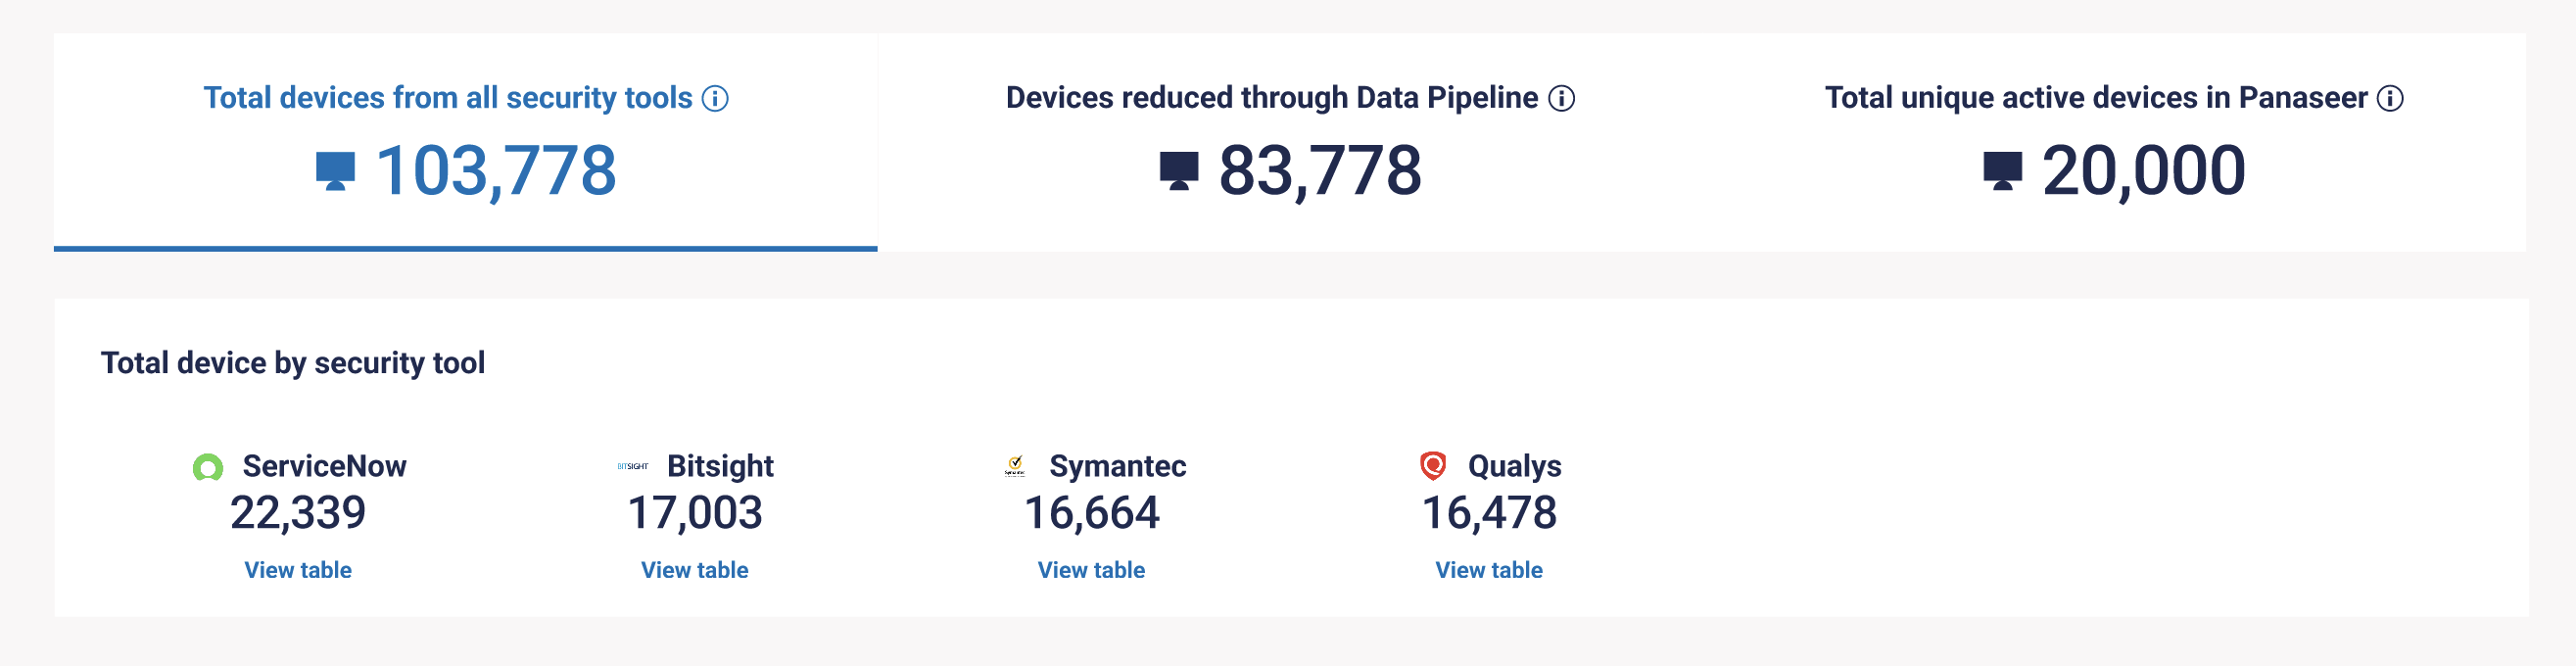Click the Qualys device count 16,478
Image resolution: width=2576 pixels, height=666 pixels.
click(1489, 514)
